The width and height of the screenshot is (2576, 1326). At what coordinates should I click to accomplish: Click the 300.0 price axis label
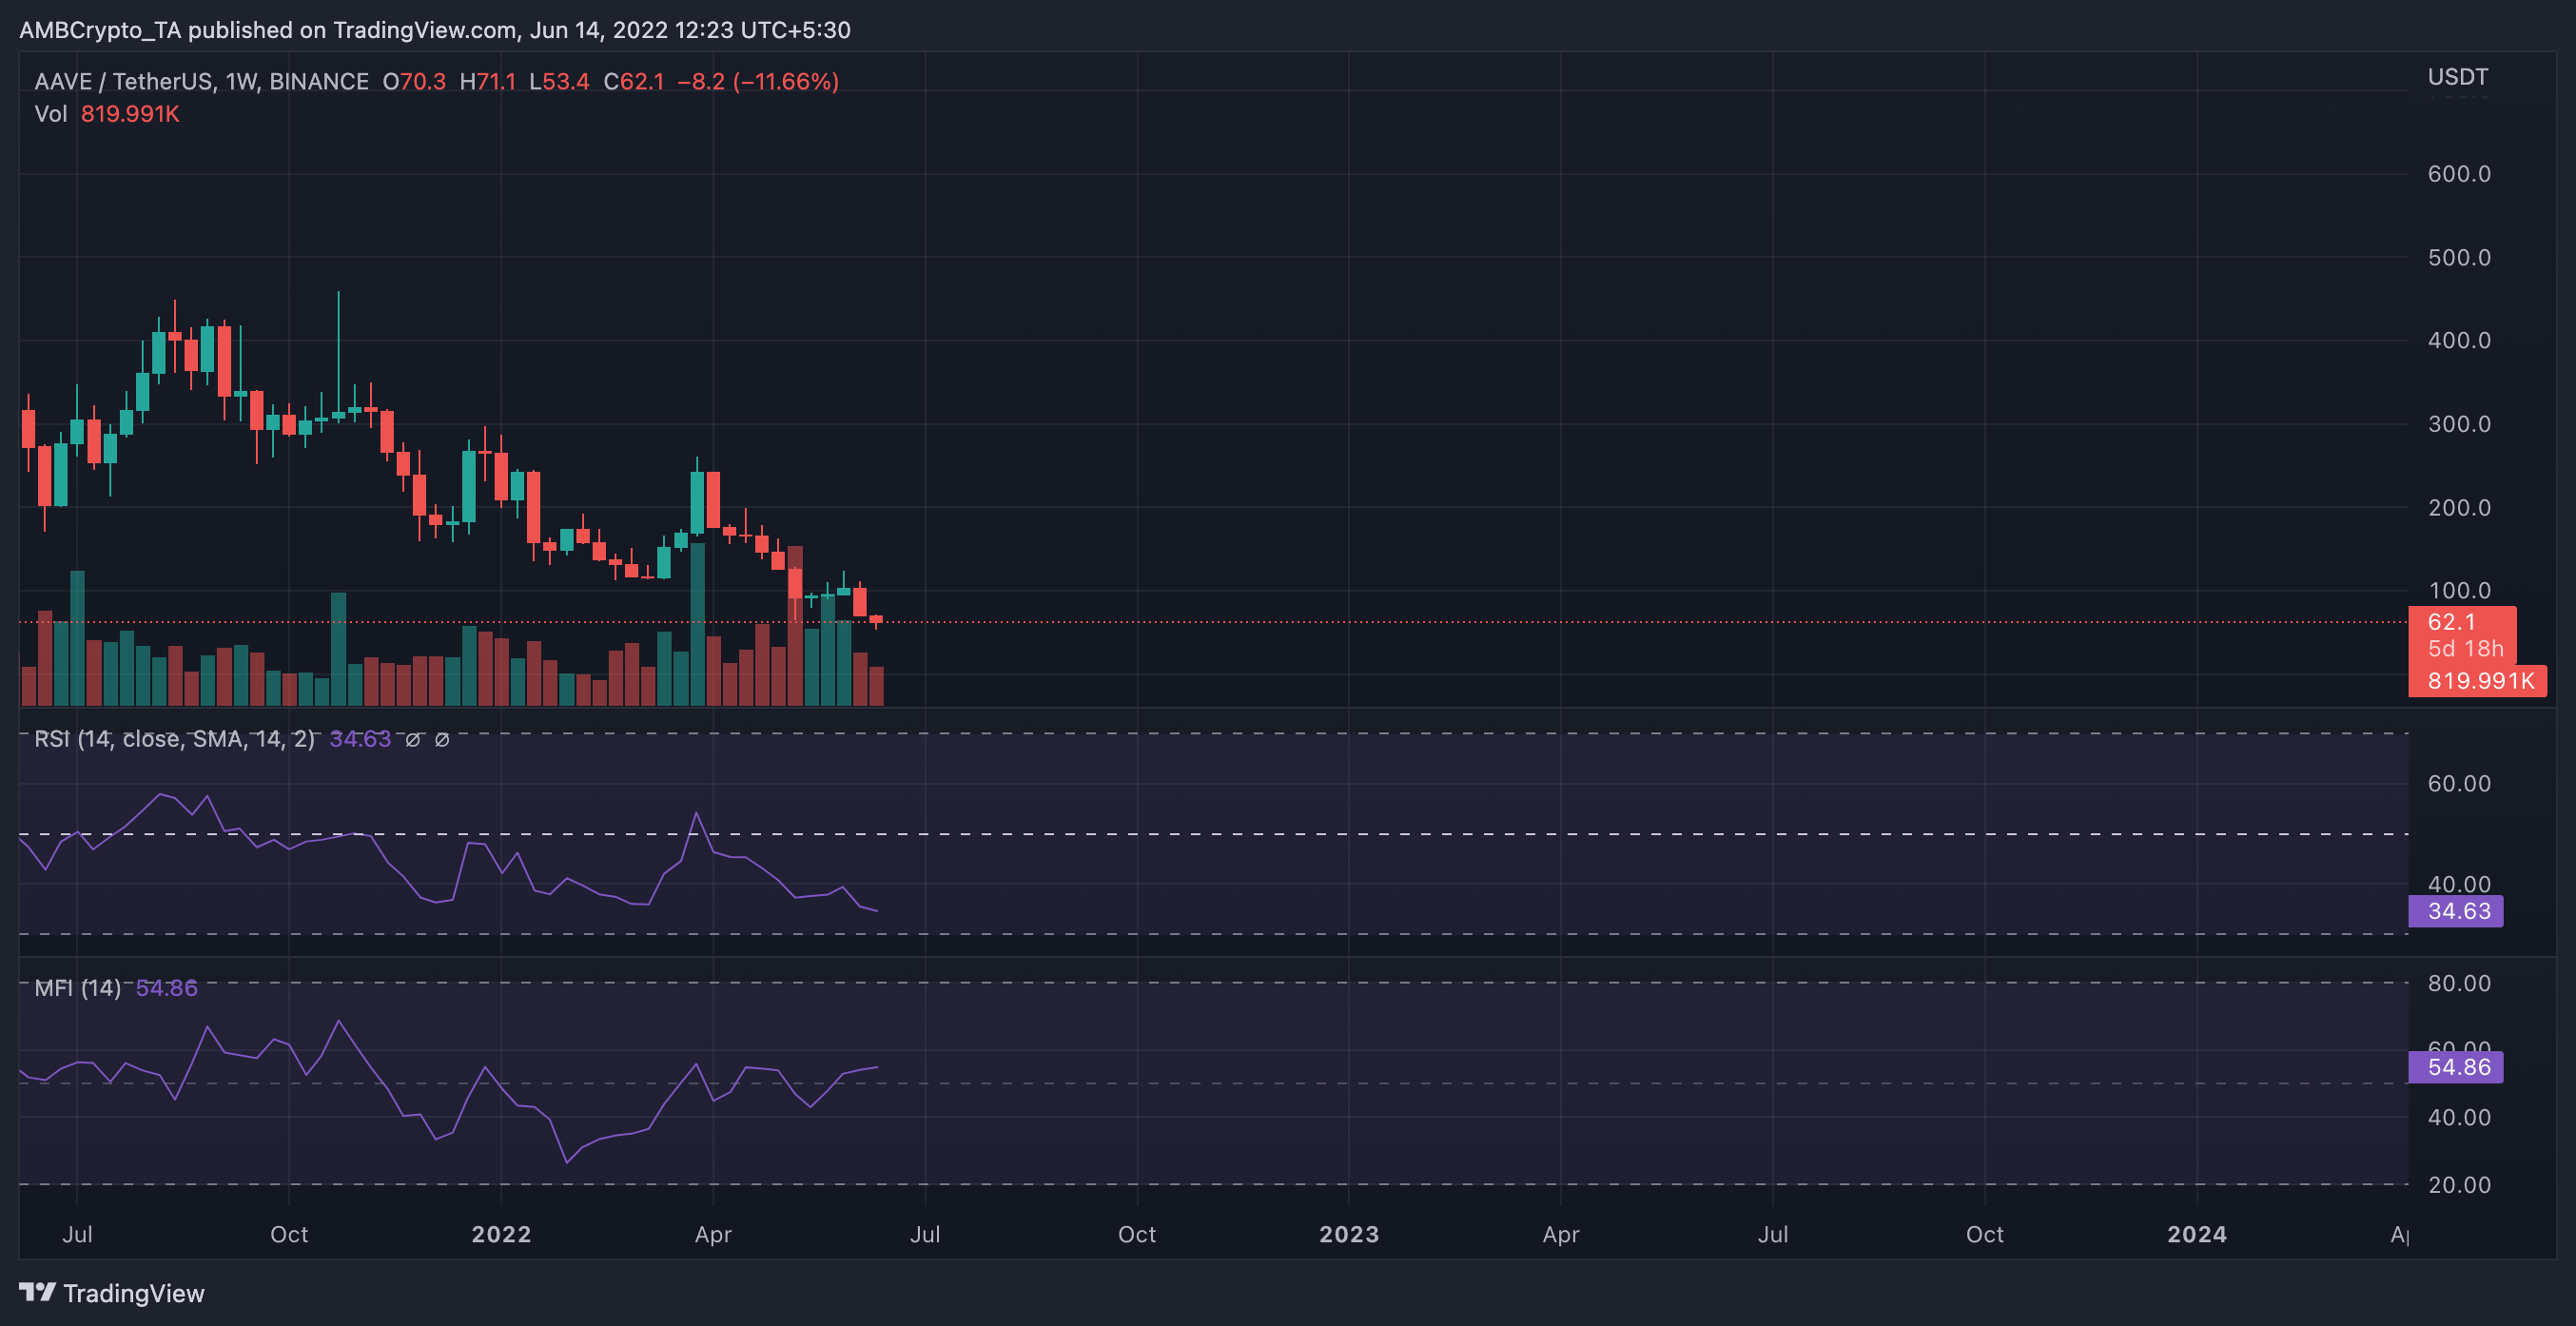pyautogui.click(x=2458, y=424)
